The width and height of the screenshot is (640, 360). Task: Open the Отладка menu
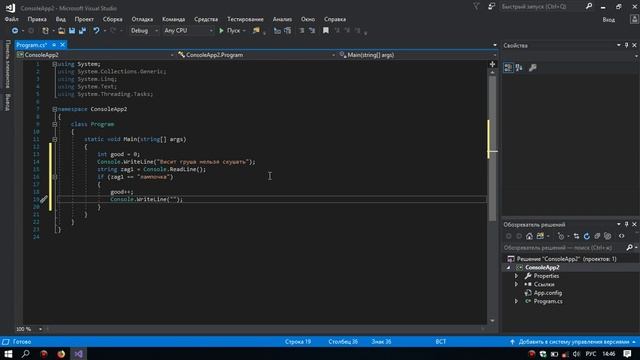pyautogui.click(x=142, y=19)
